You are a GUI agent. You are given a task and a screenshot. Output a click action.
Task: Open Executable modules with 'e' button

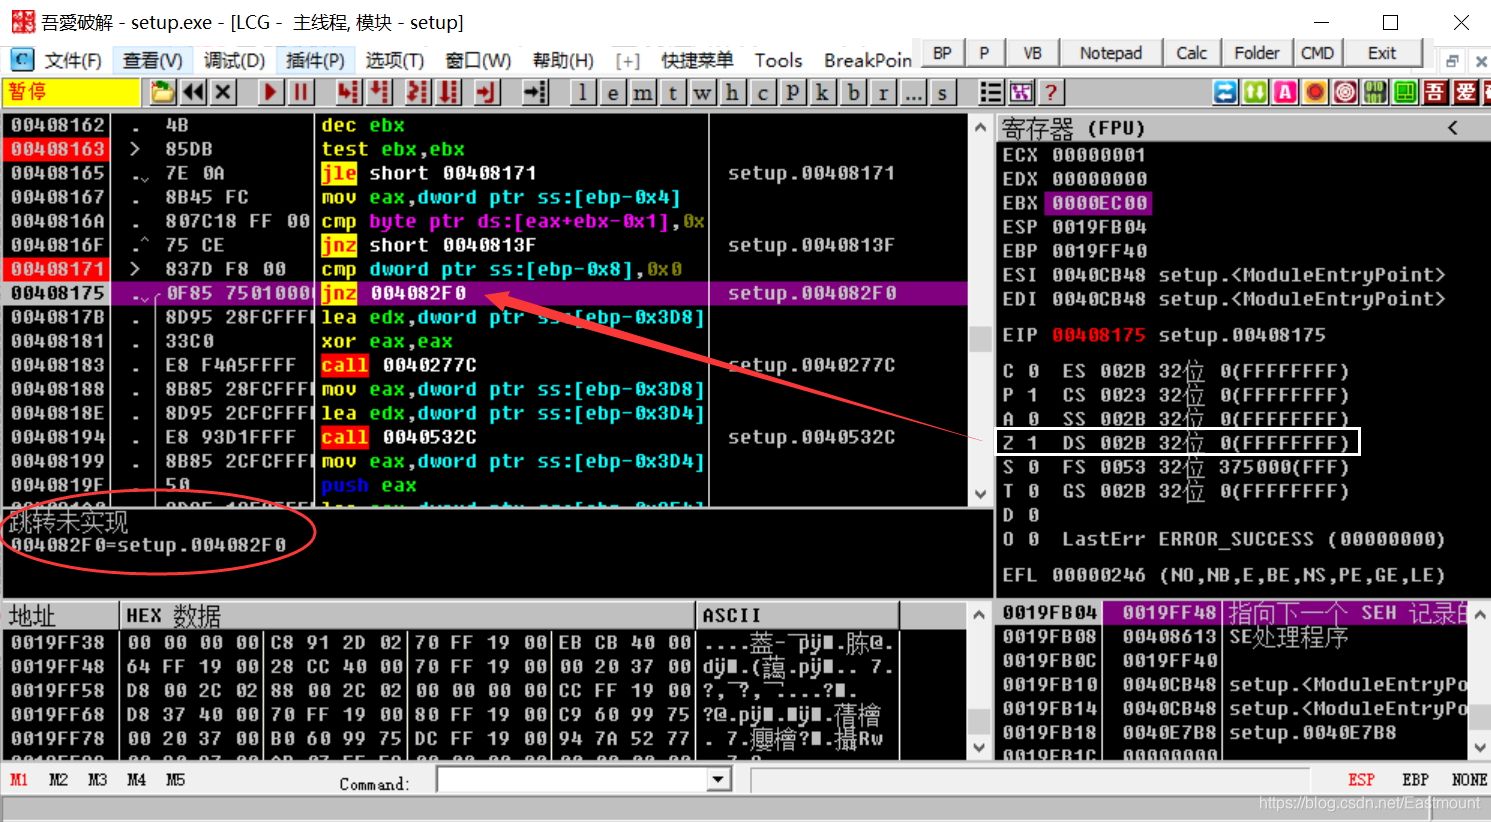(613, 93)
